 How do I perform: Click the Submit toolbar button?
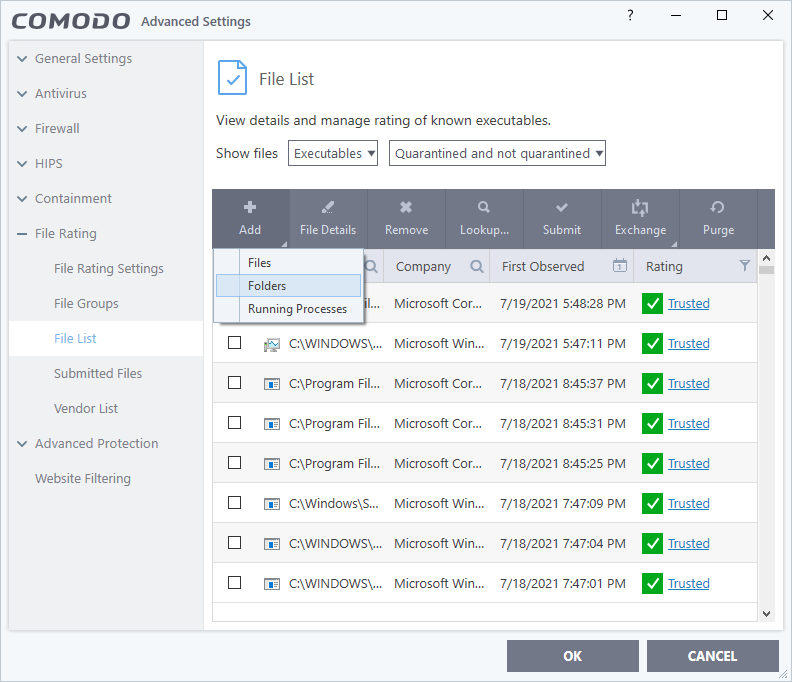562,219
